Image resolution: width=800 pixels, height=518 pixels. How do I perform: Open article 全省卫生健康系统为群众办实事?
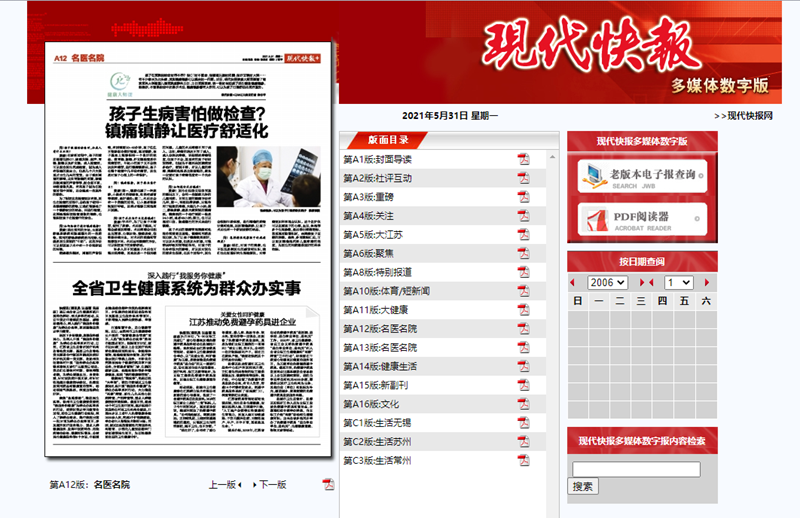pos(187,288)
